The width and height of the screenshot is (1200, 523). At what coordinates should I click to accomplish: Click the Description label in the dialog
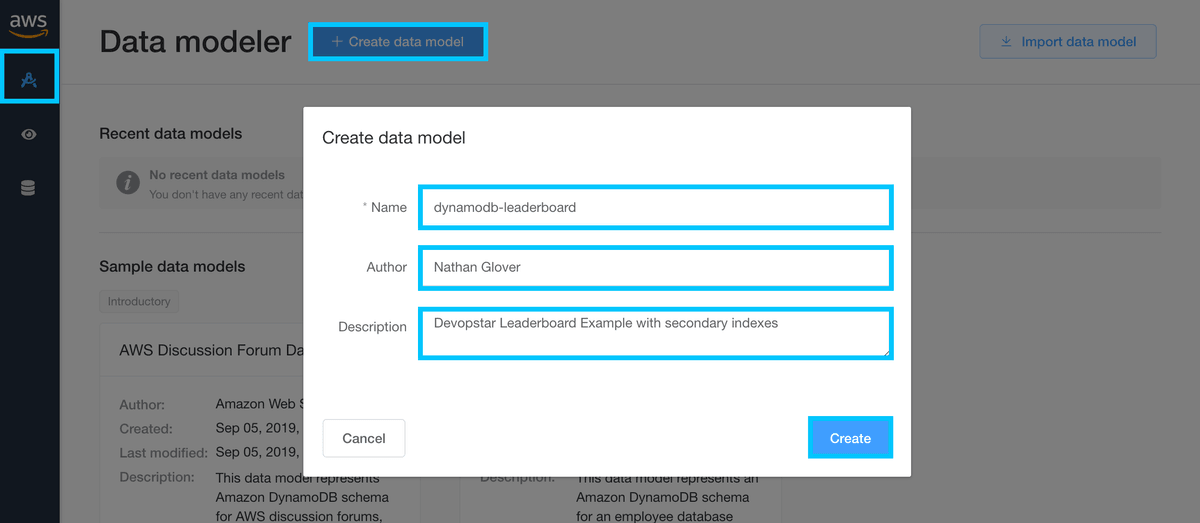pos(372,327)
